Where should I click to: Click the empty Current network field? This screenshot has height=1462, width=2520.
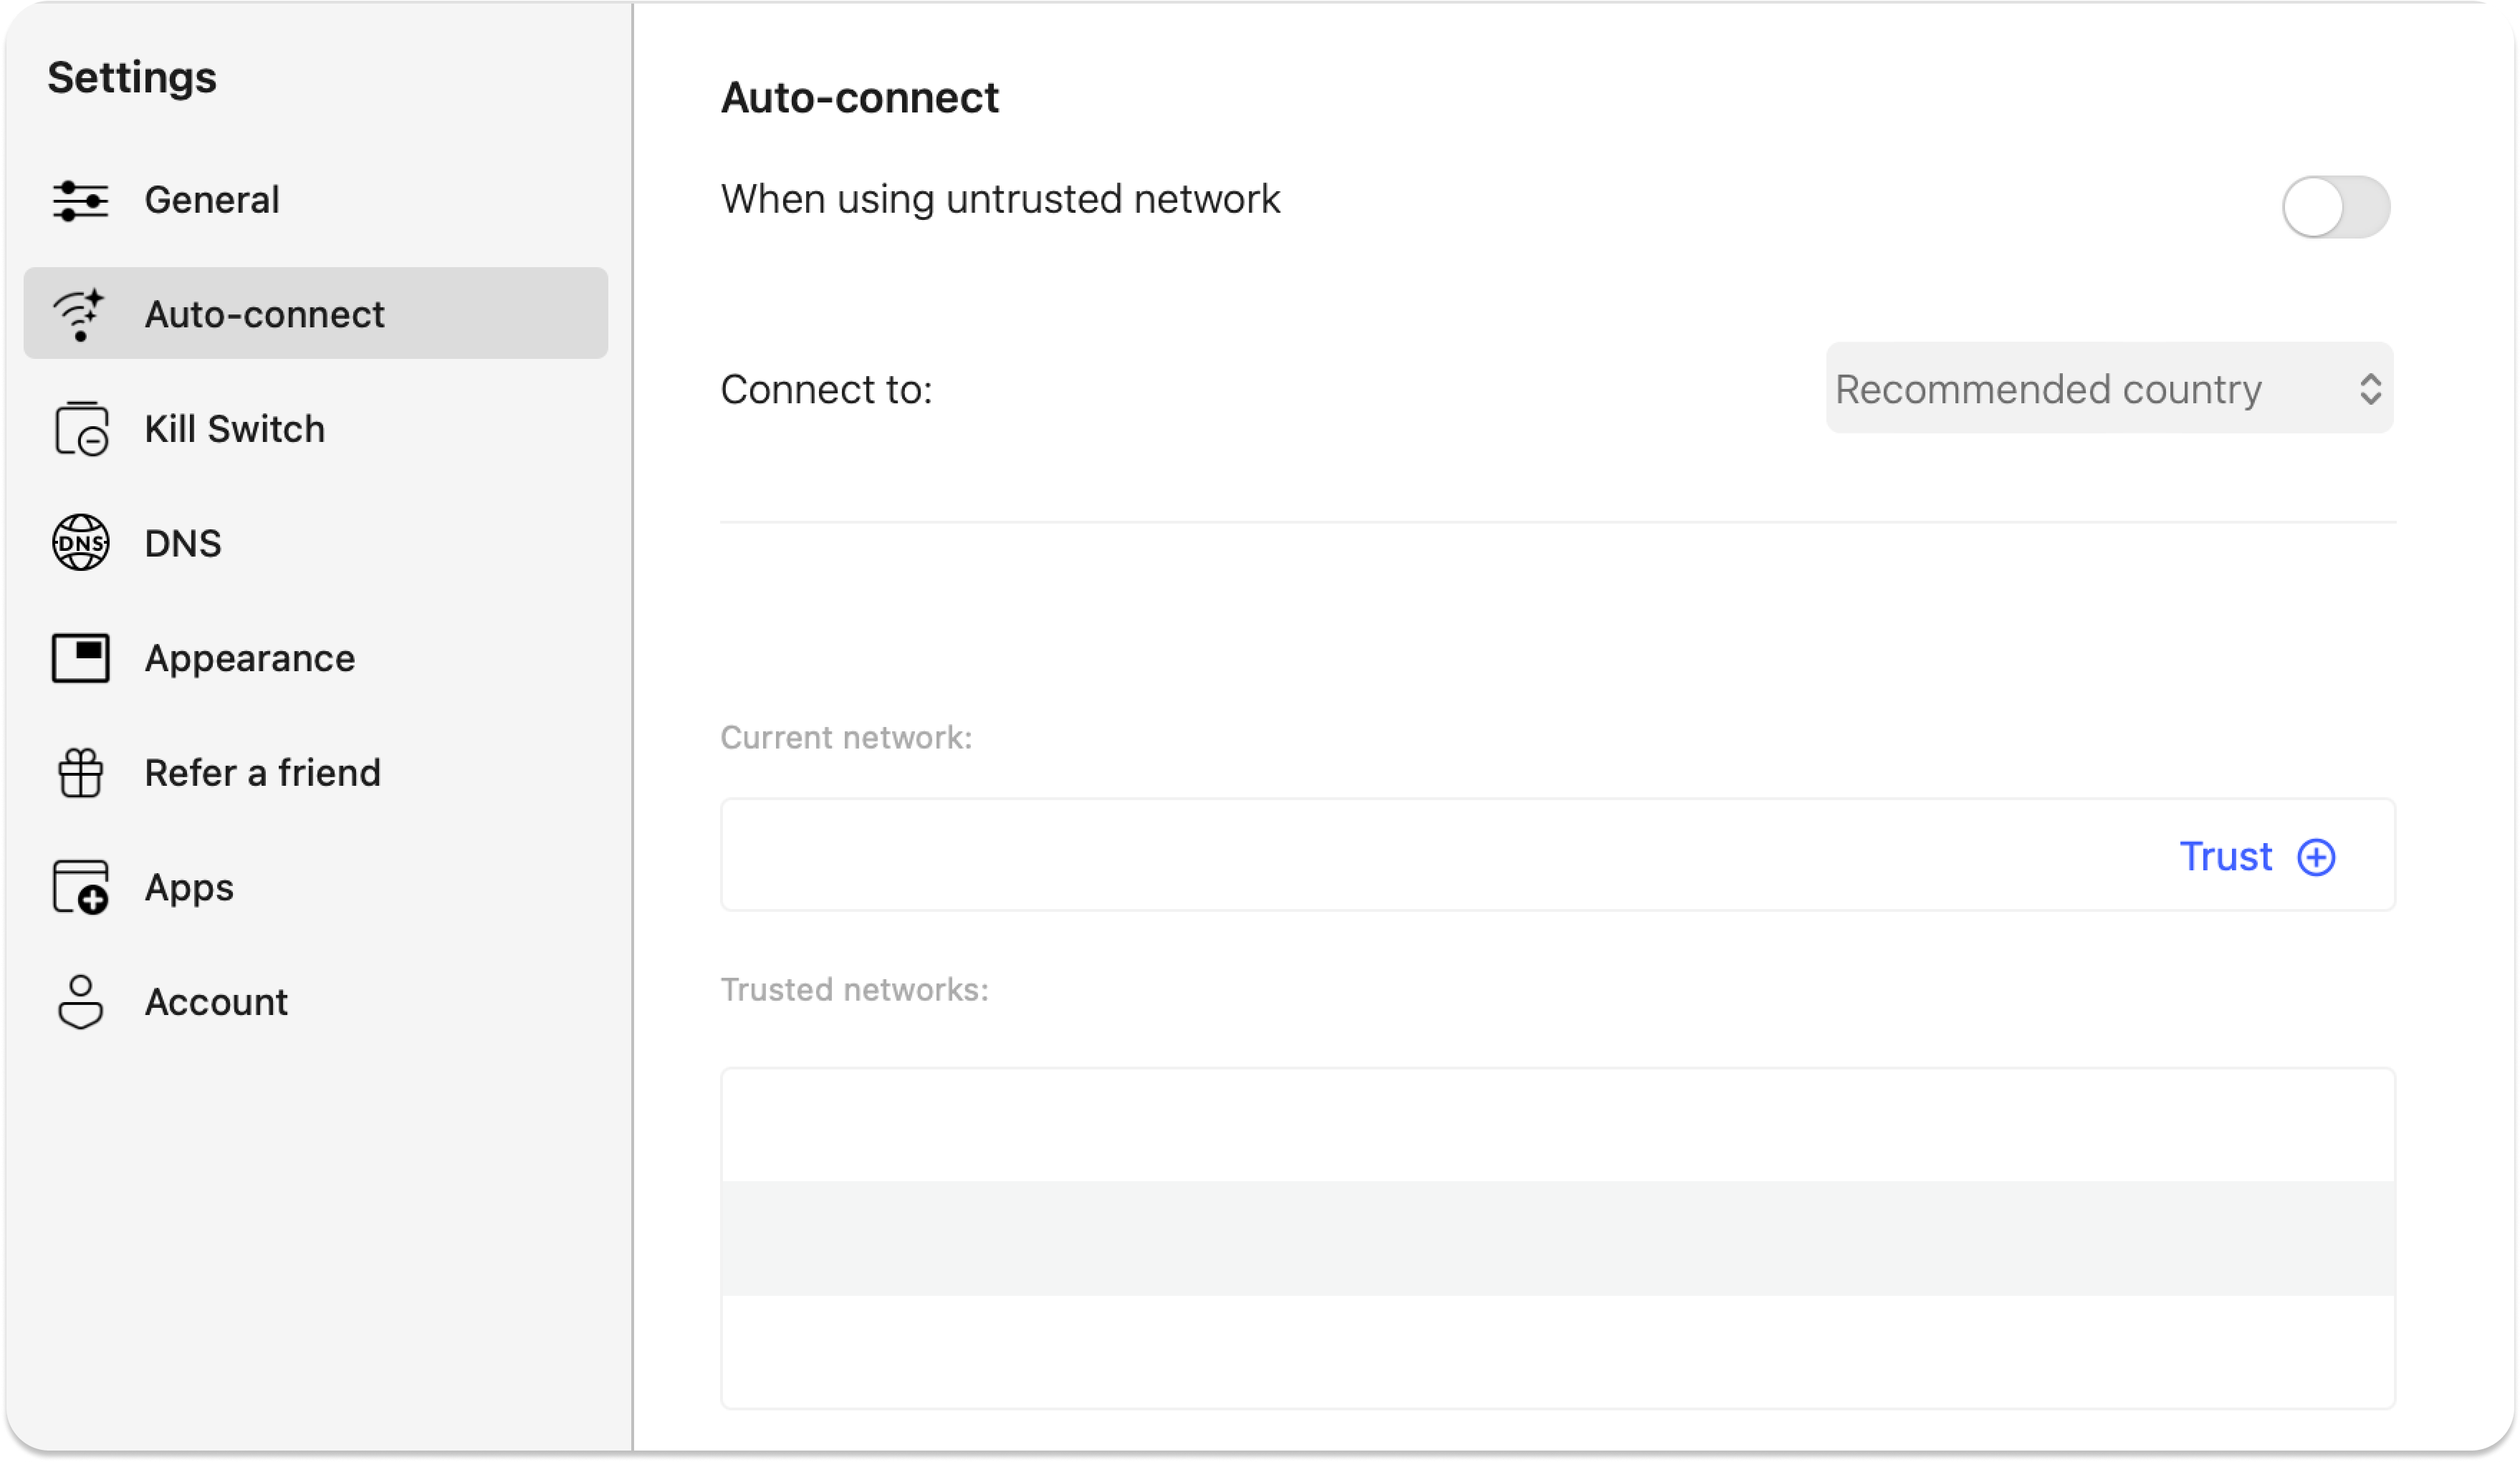pos(1400,855)
